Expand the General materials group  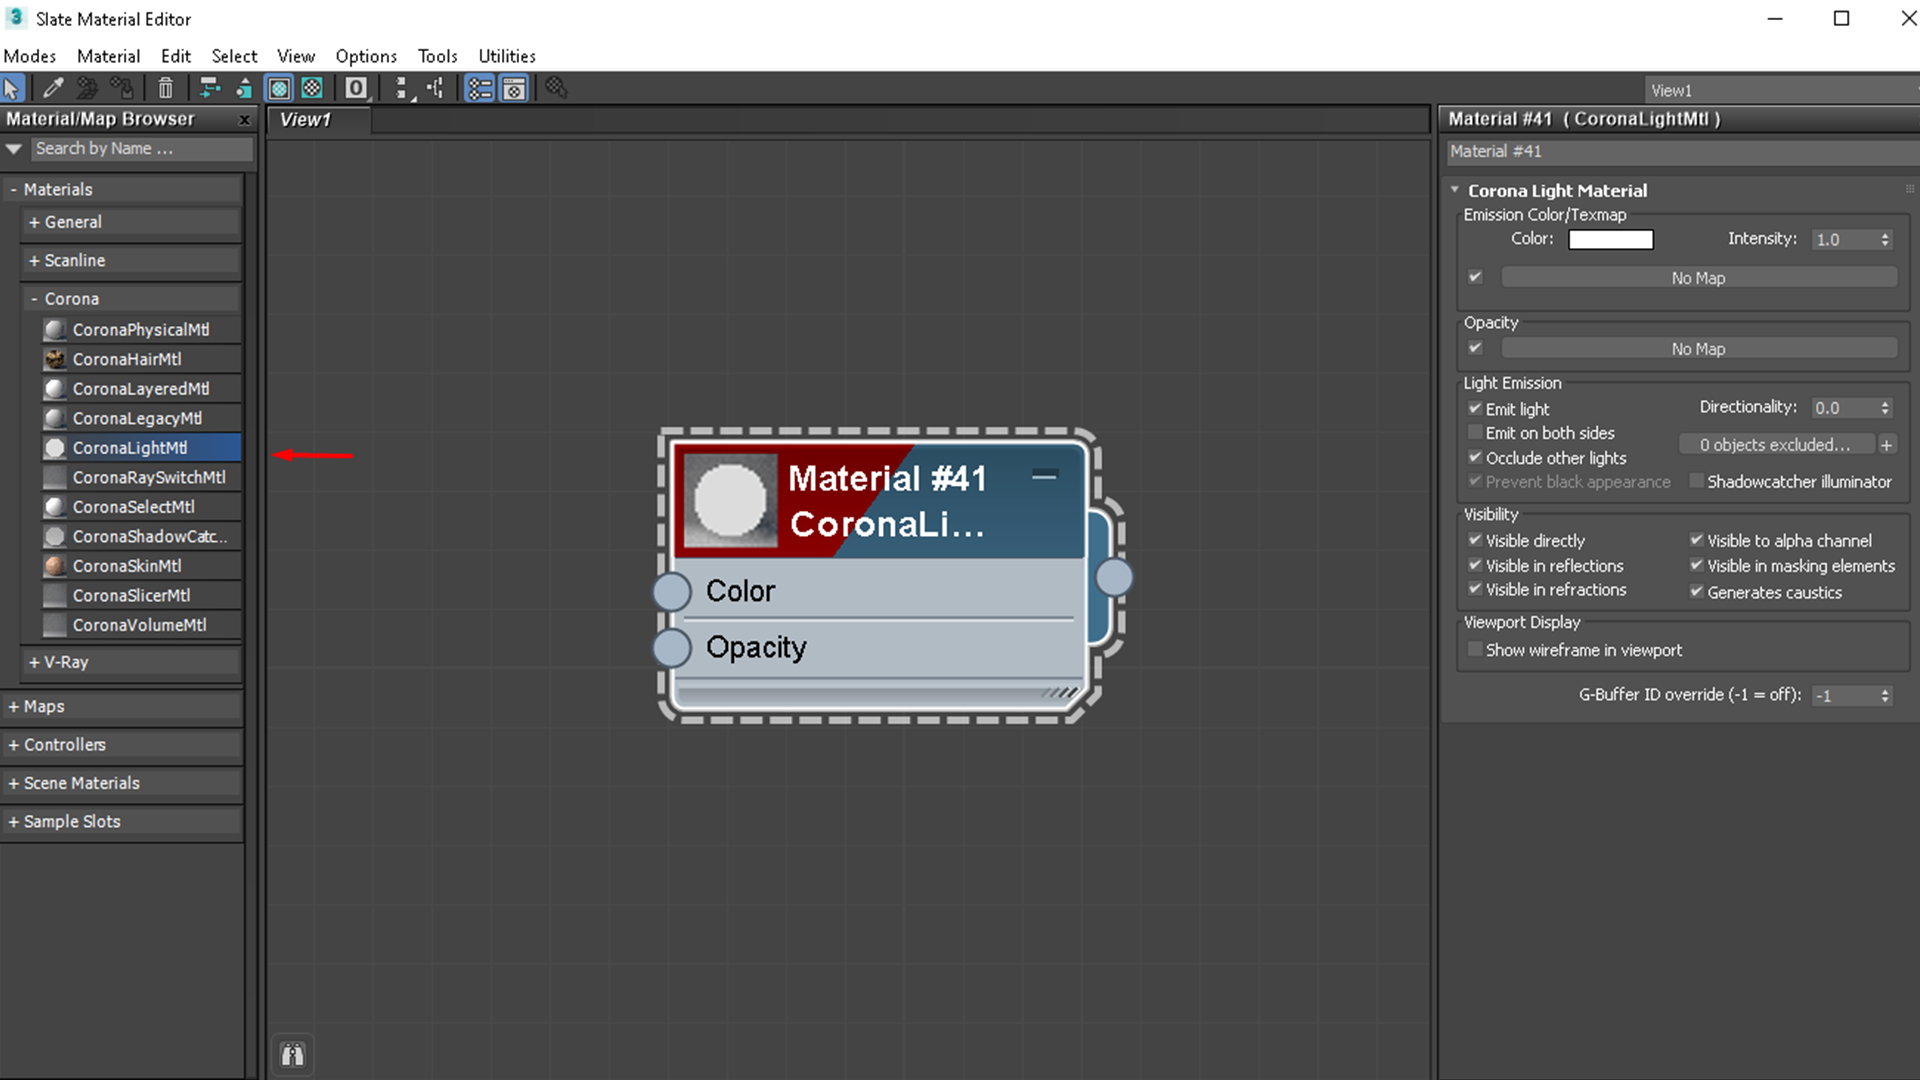pos(131,222)
